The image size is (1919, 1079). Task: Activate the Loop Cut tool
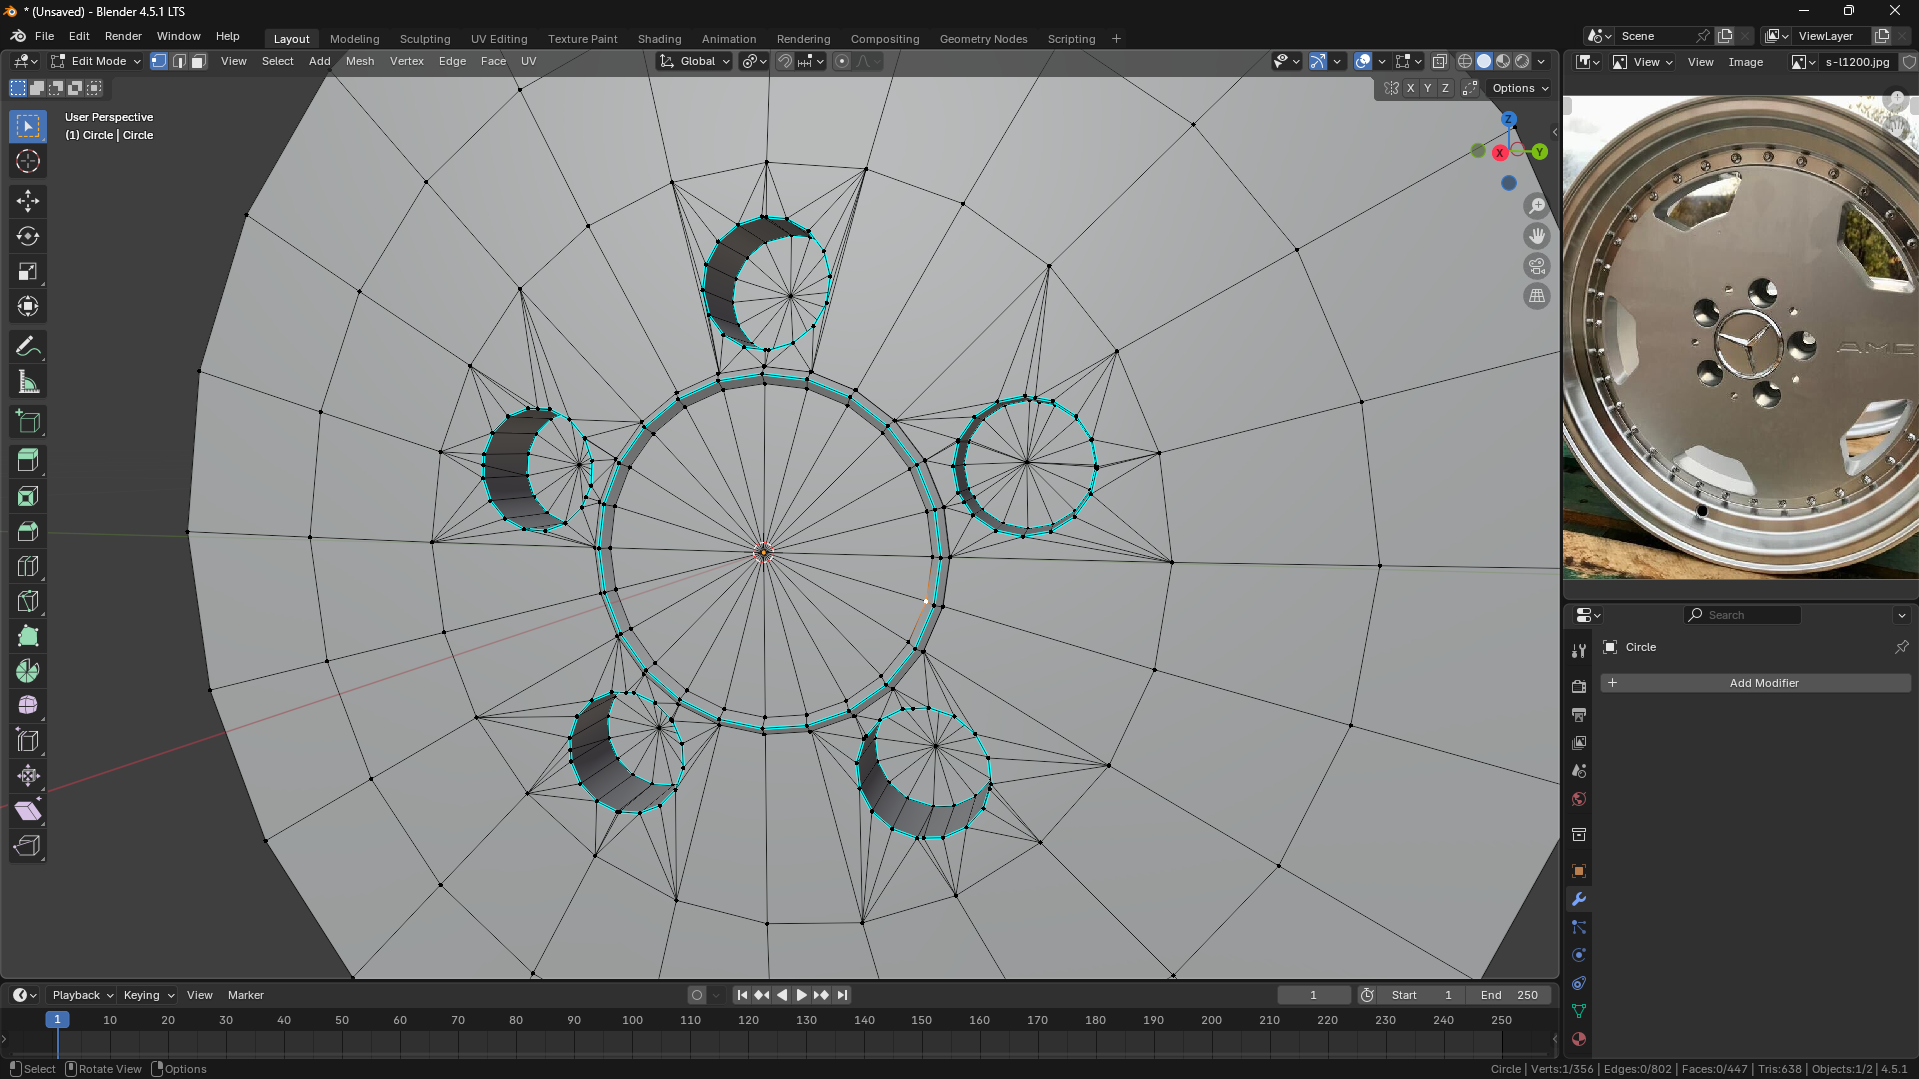point(28,566)
